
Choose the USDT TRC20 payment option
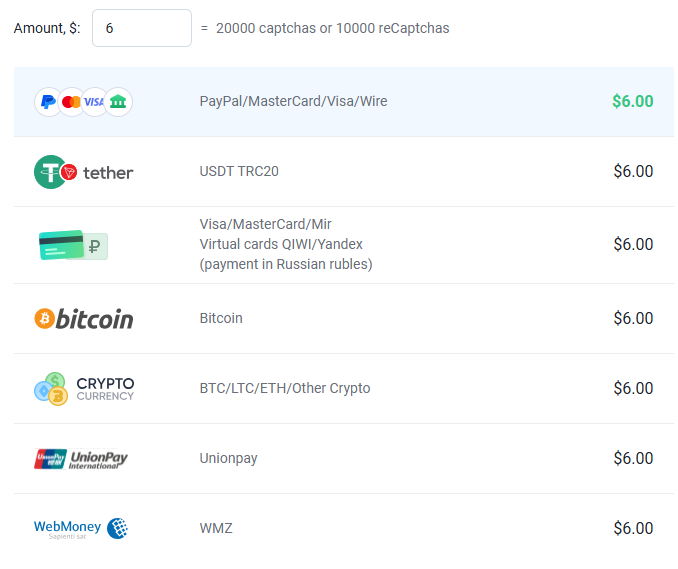tap(239, 171)
